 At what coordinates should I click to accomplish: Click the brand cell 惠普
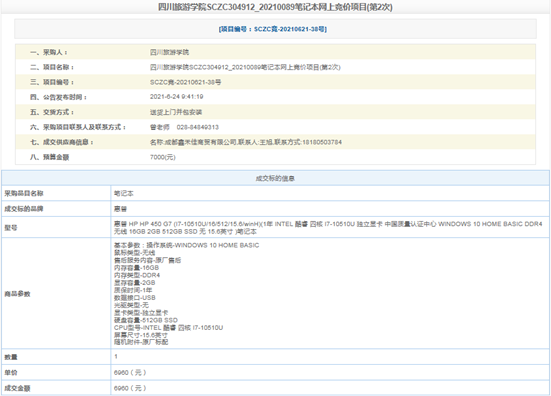330,209
